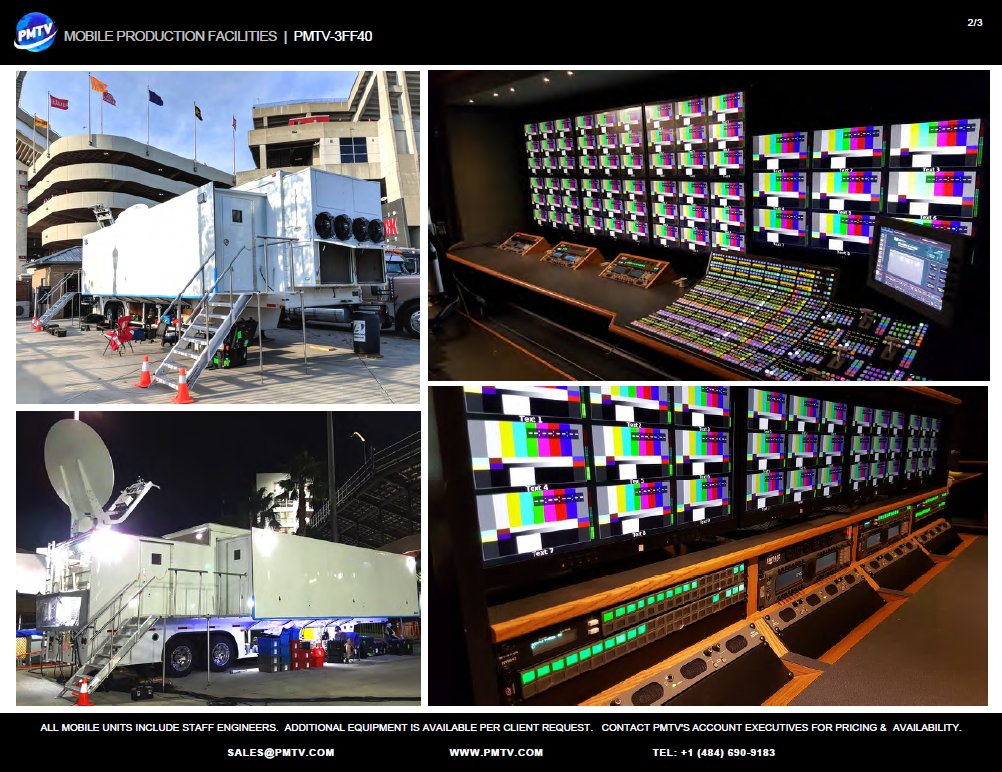
Task: Click the SALES@PMTV.COM email link
Action: 281,753
